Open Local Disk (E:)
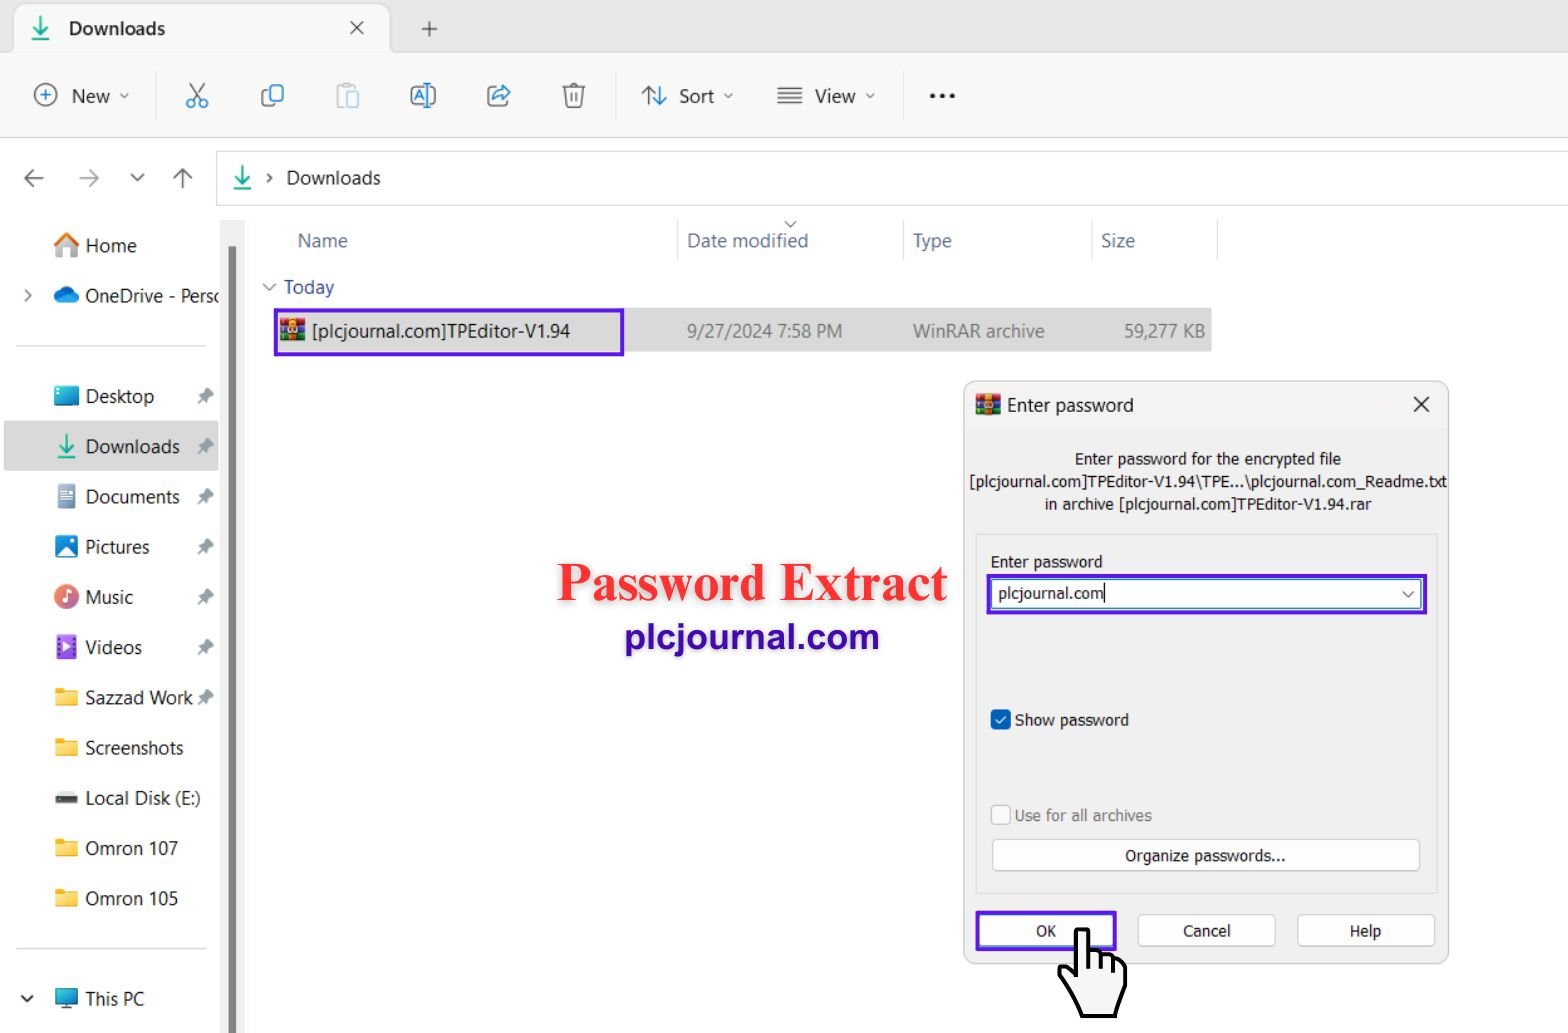This screenshot has width=1568, height=1033. [x=128, y=797]
